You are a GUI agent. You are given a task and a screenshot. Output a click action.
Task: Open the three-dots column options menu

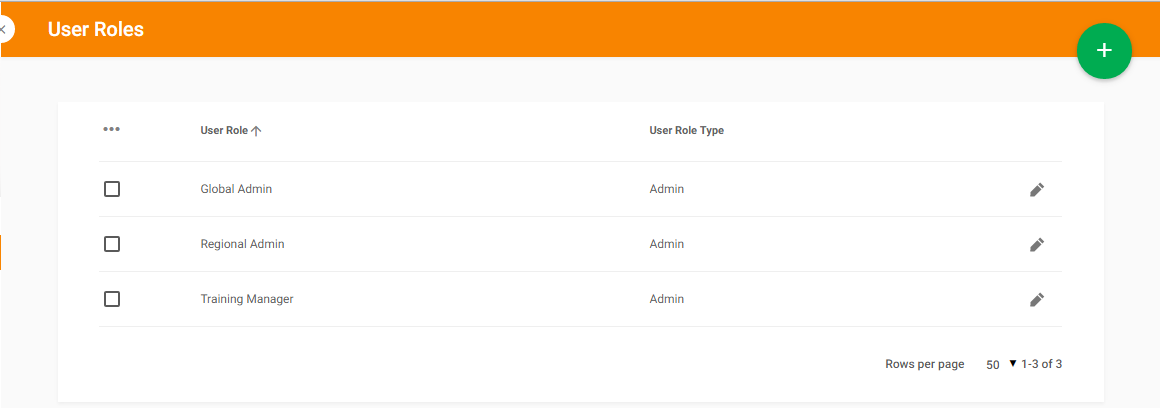(112, 129)
